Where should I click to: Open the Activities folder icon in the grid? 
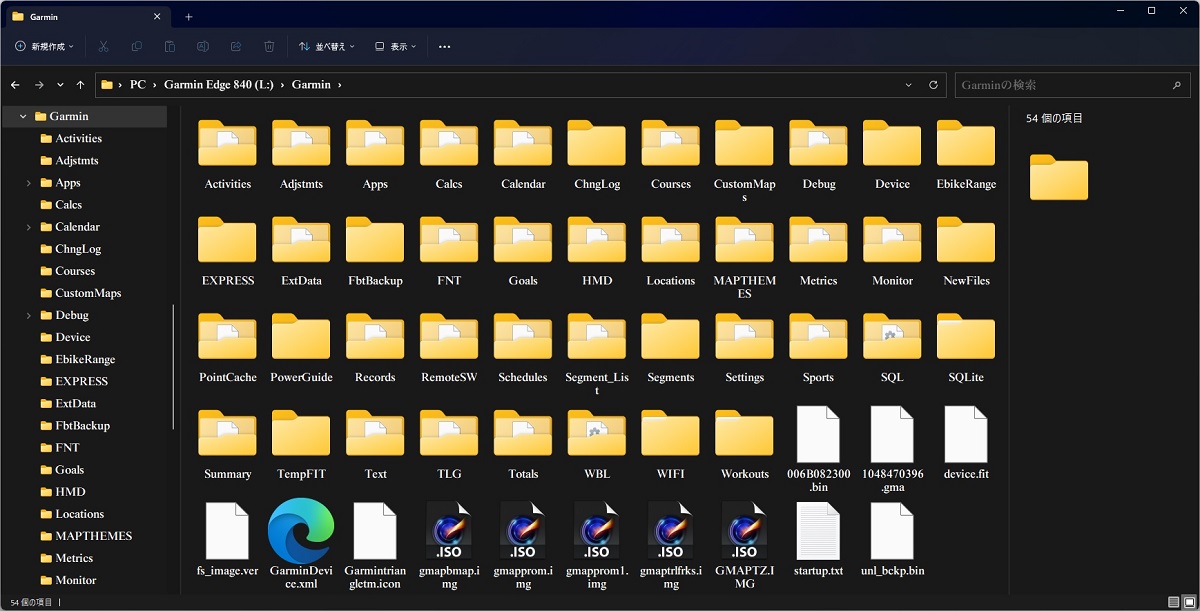(x=227, y=143)
